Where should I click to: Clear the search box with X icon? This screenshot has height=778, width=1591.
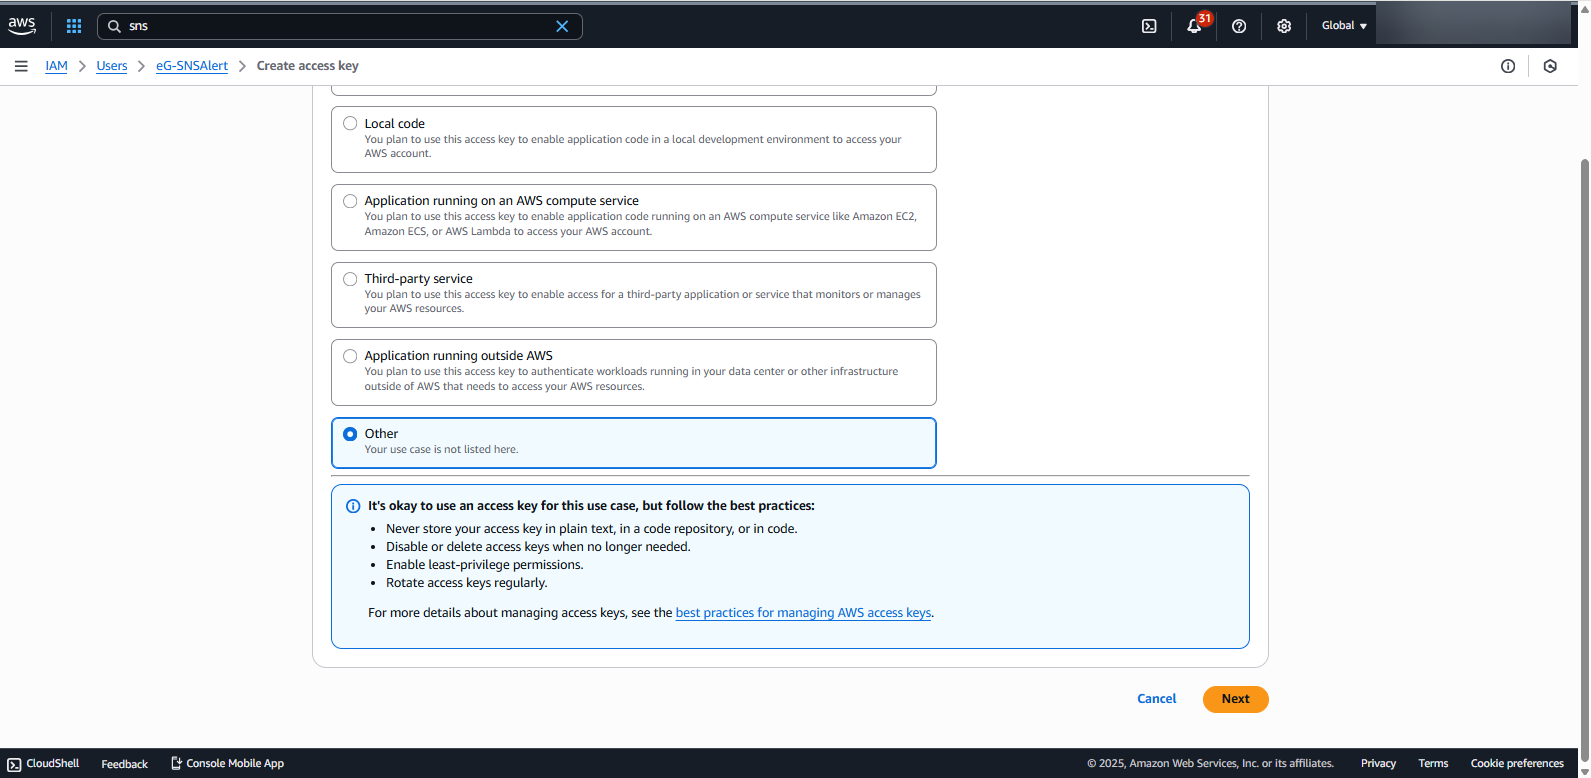click(562, 26)
